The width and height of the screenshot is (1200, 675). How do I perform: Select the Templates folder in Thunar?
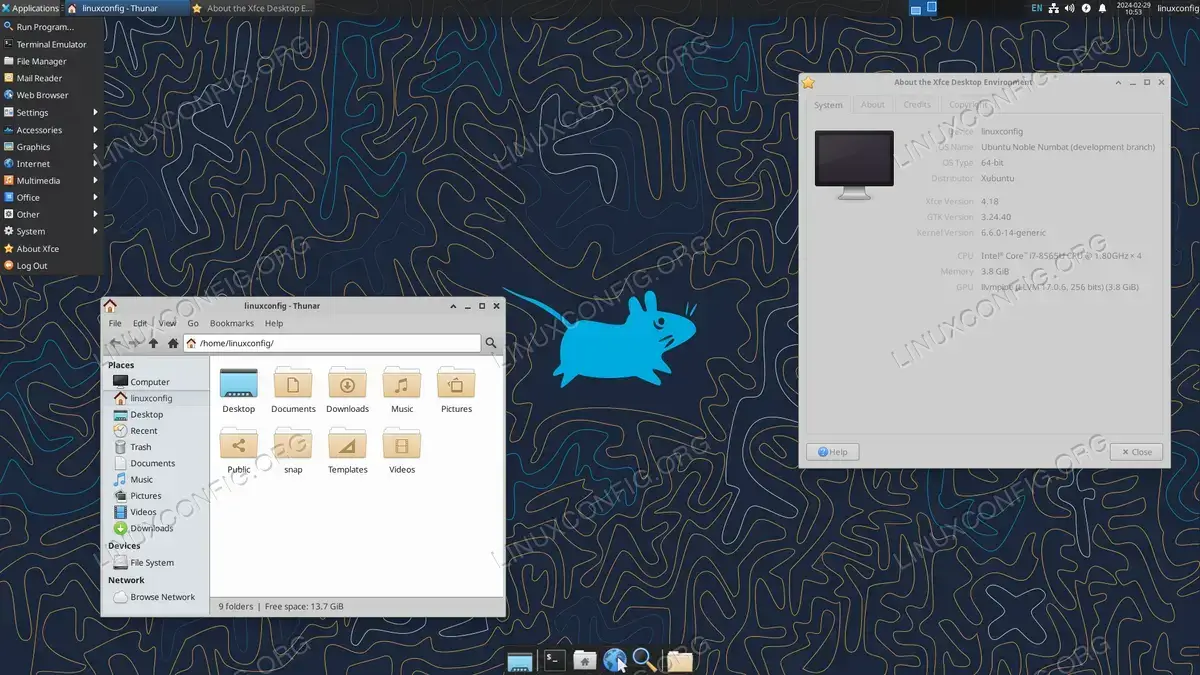[x=347, y=452]
